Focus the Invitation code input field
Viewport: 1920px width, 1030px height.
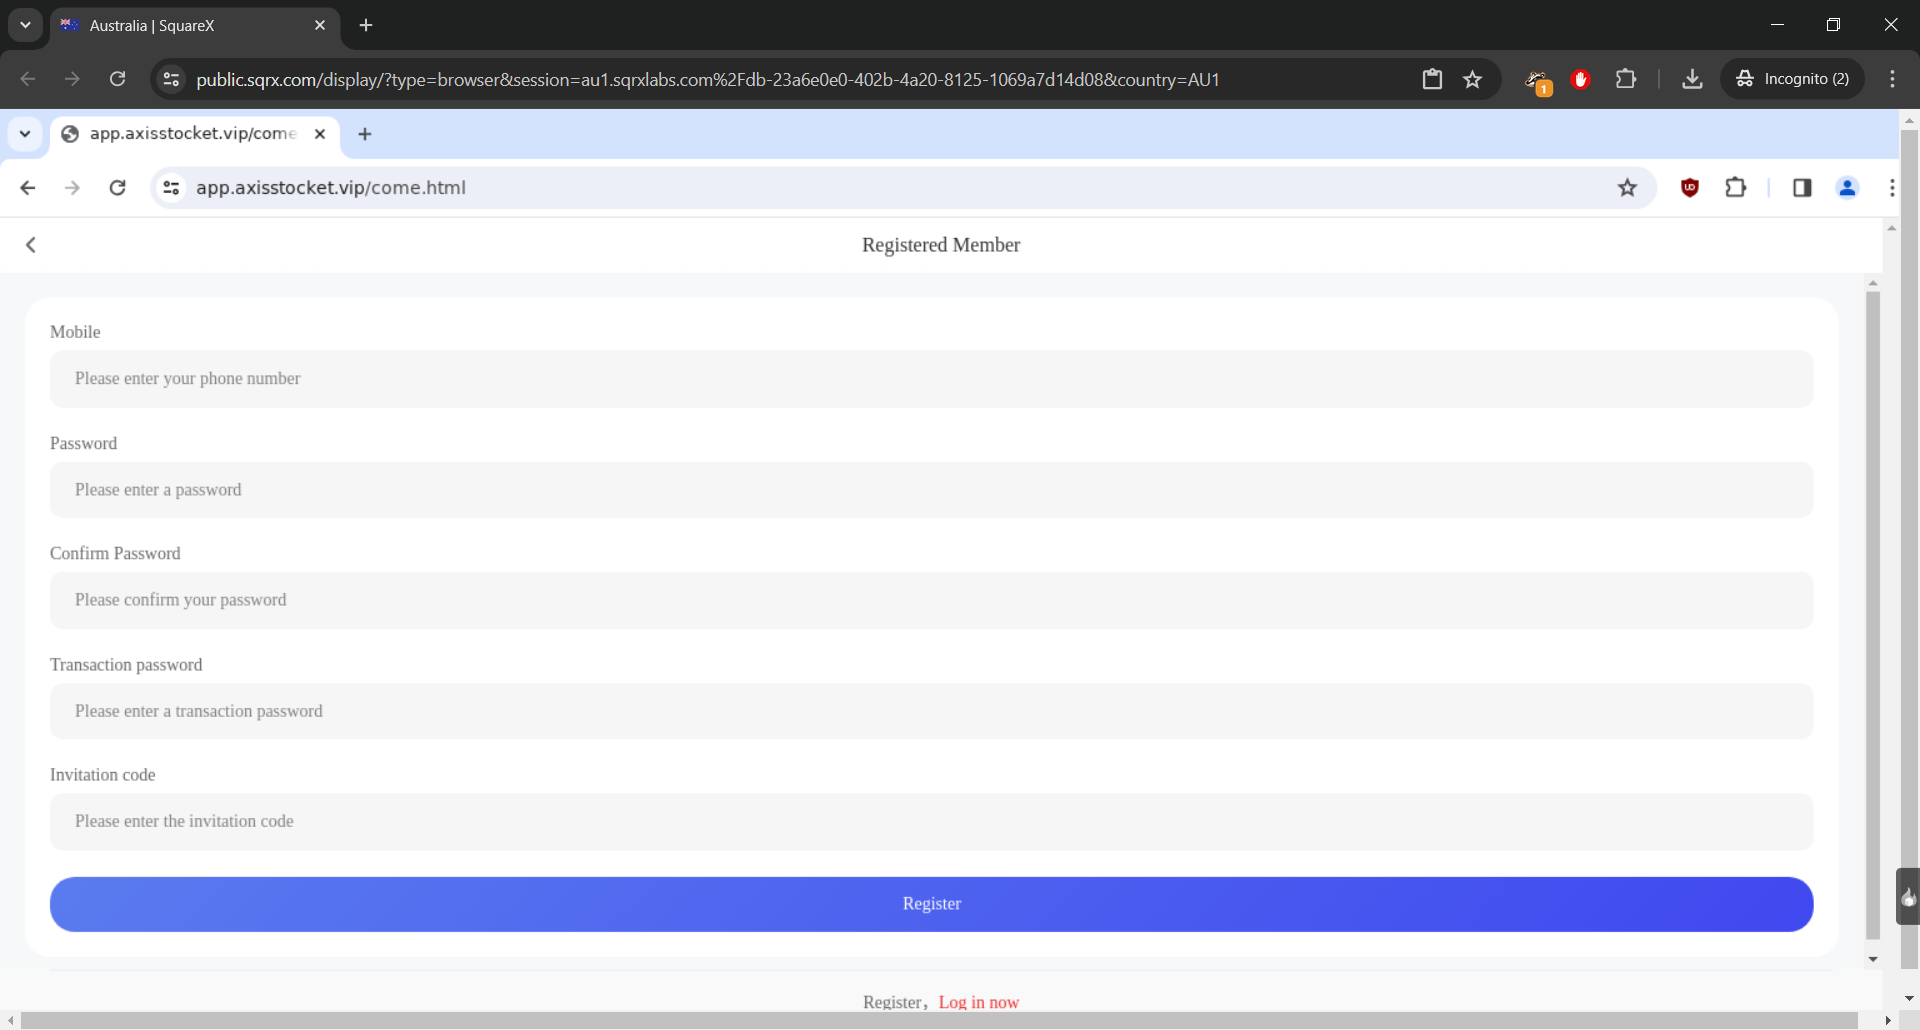(931, 822)
